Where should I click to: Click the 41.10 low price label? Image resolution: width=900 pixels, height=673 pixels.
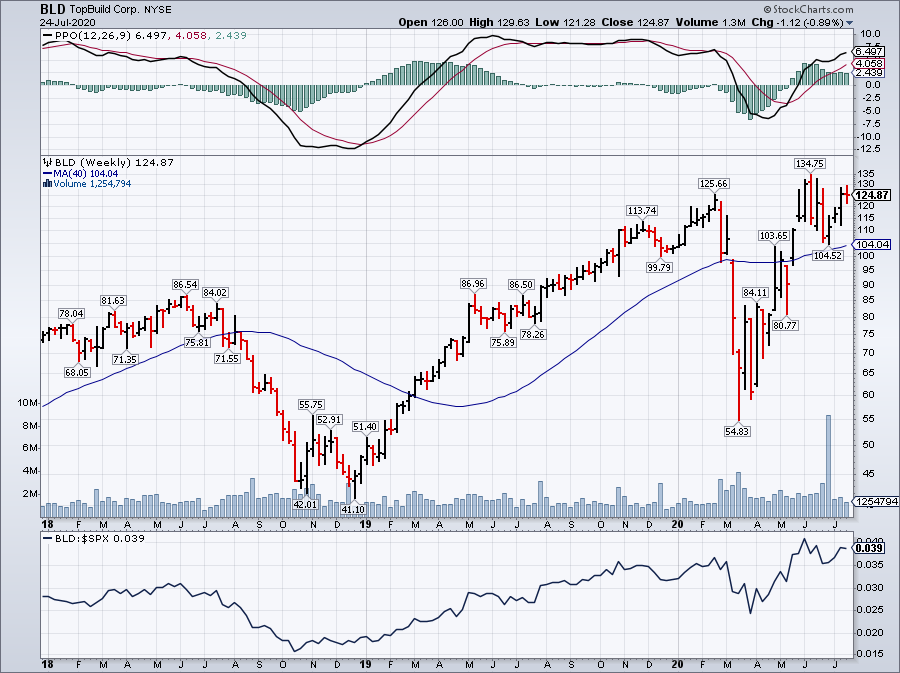click(353, 509)
